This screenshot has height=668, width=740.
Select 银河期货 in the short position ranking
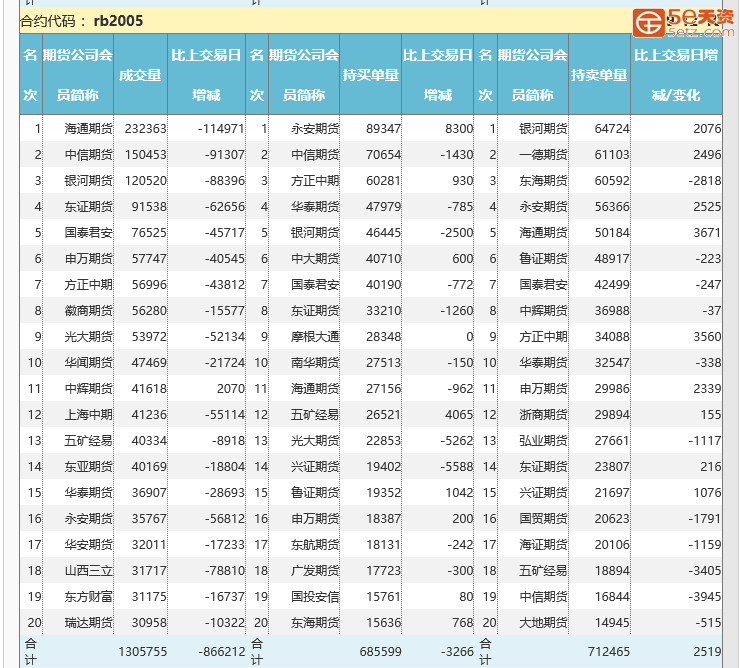tap(543, 128)
